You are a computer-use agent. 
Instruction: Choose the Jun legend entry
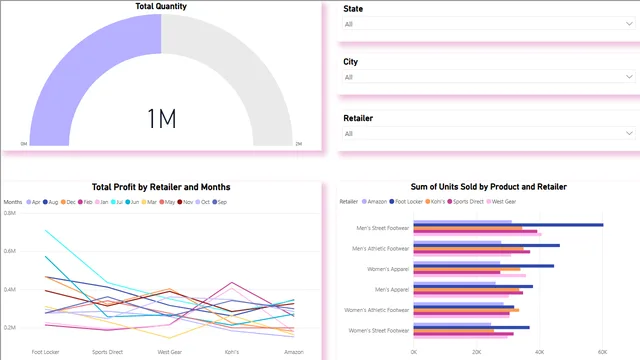(132, 202)
